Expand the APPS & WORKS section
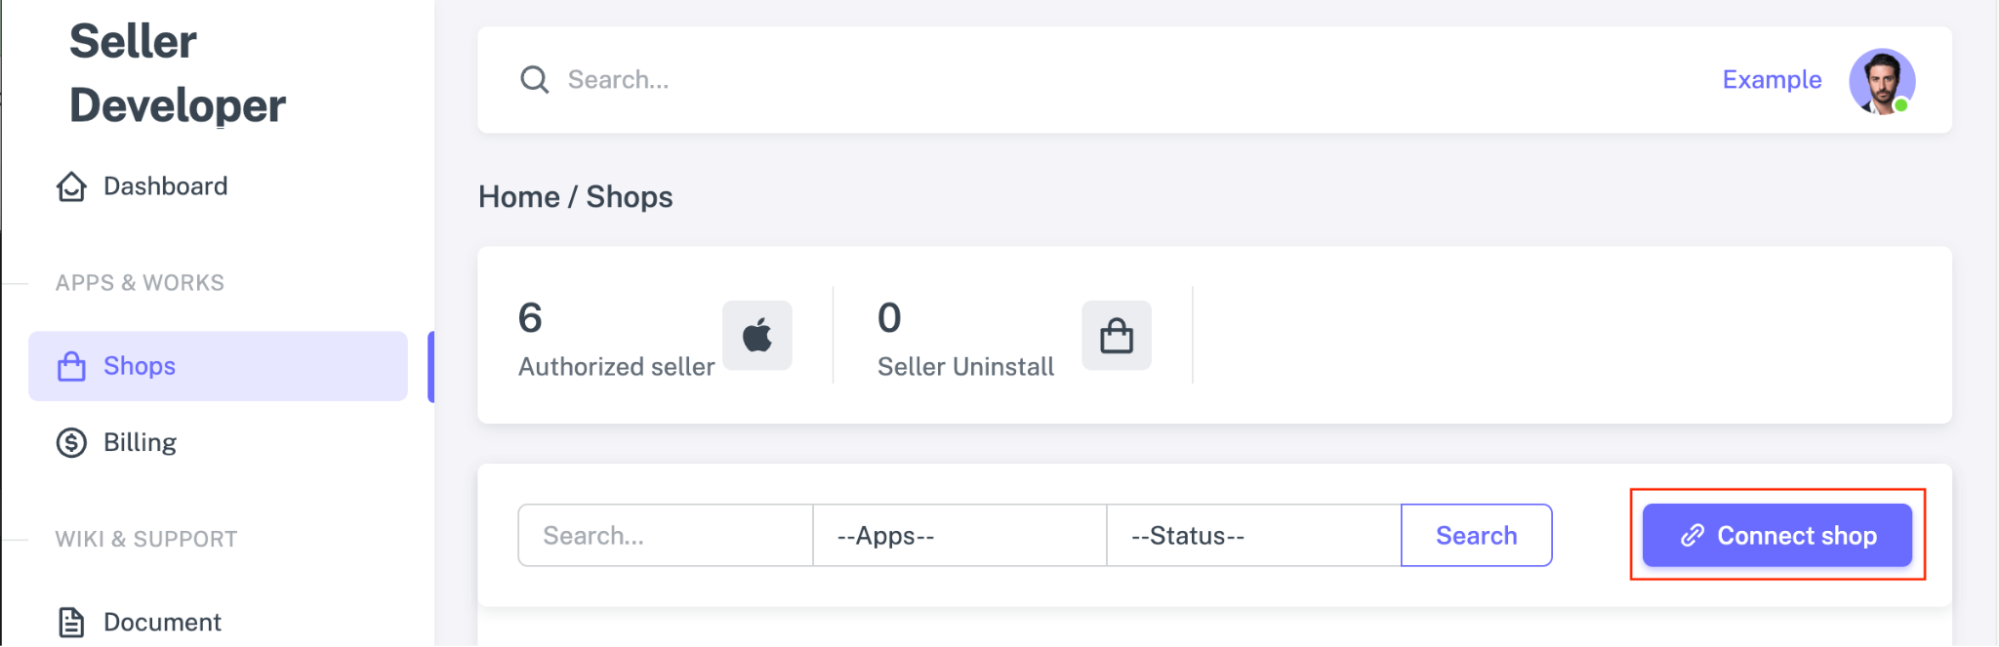1999x647 pixels. tap(139, 282)
